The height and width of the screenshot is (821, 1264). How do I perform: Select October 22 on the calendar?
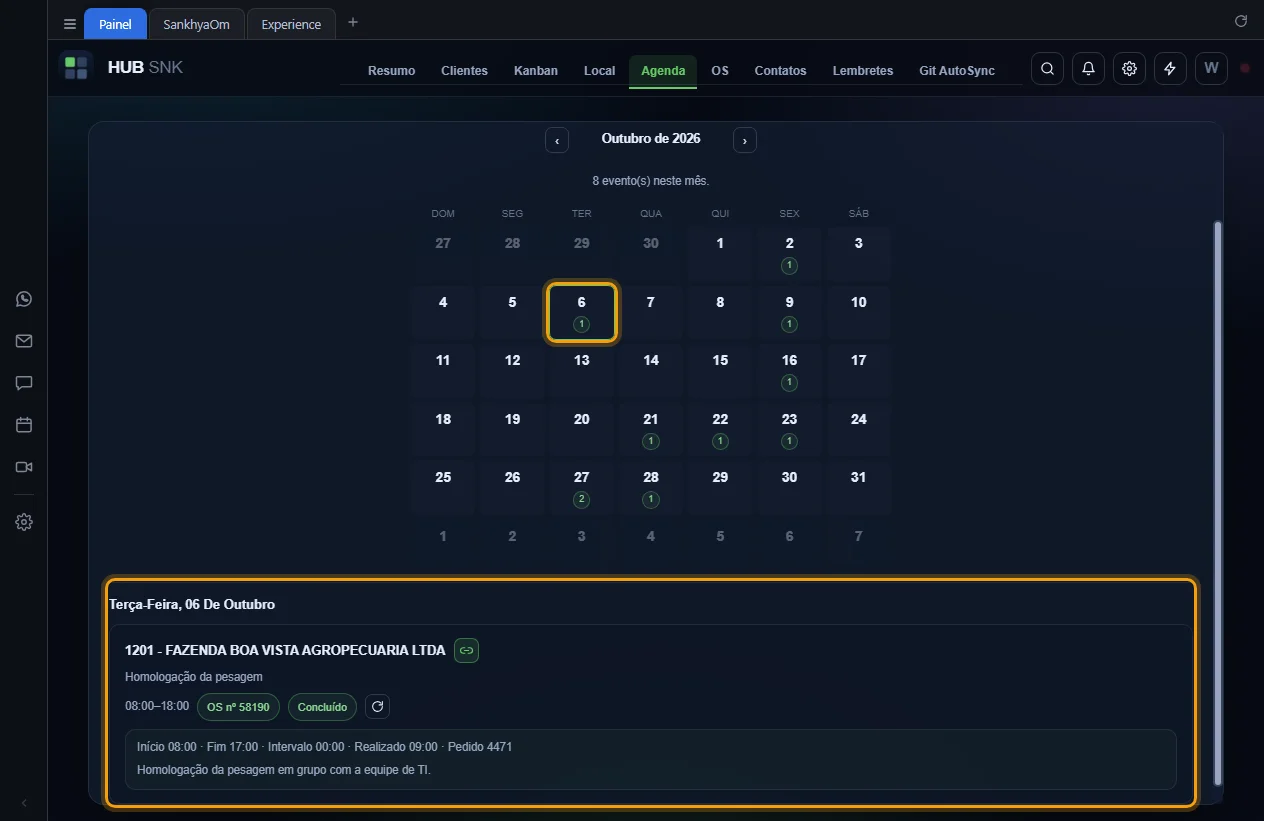[720, 429]
